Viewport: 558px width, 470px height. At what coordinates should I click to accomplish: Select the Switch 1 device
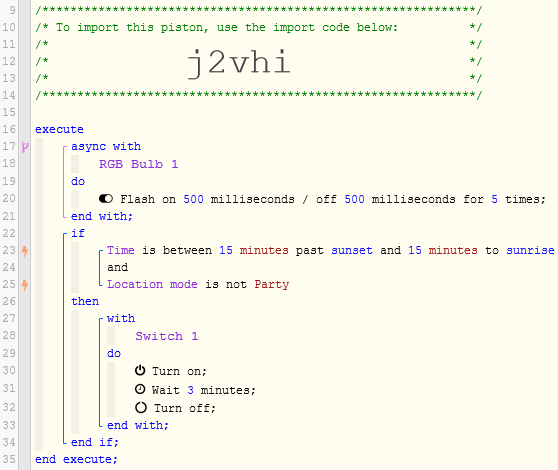click(167, 336)
